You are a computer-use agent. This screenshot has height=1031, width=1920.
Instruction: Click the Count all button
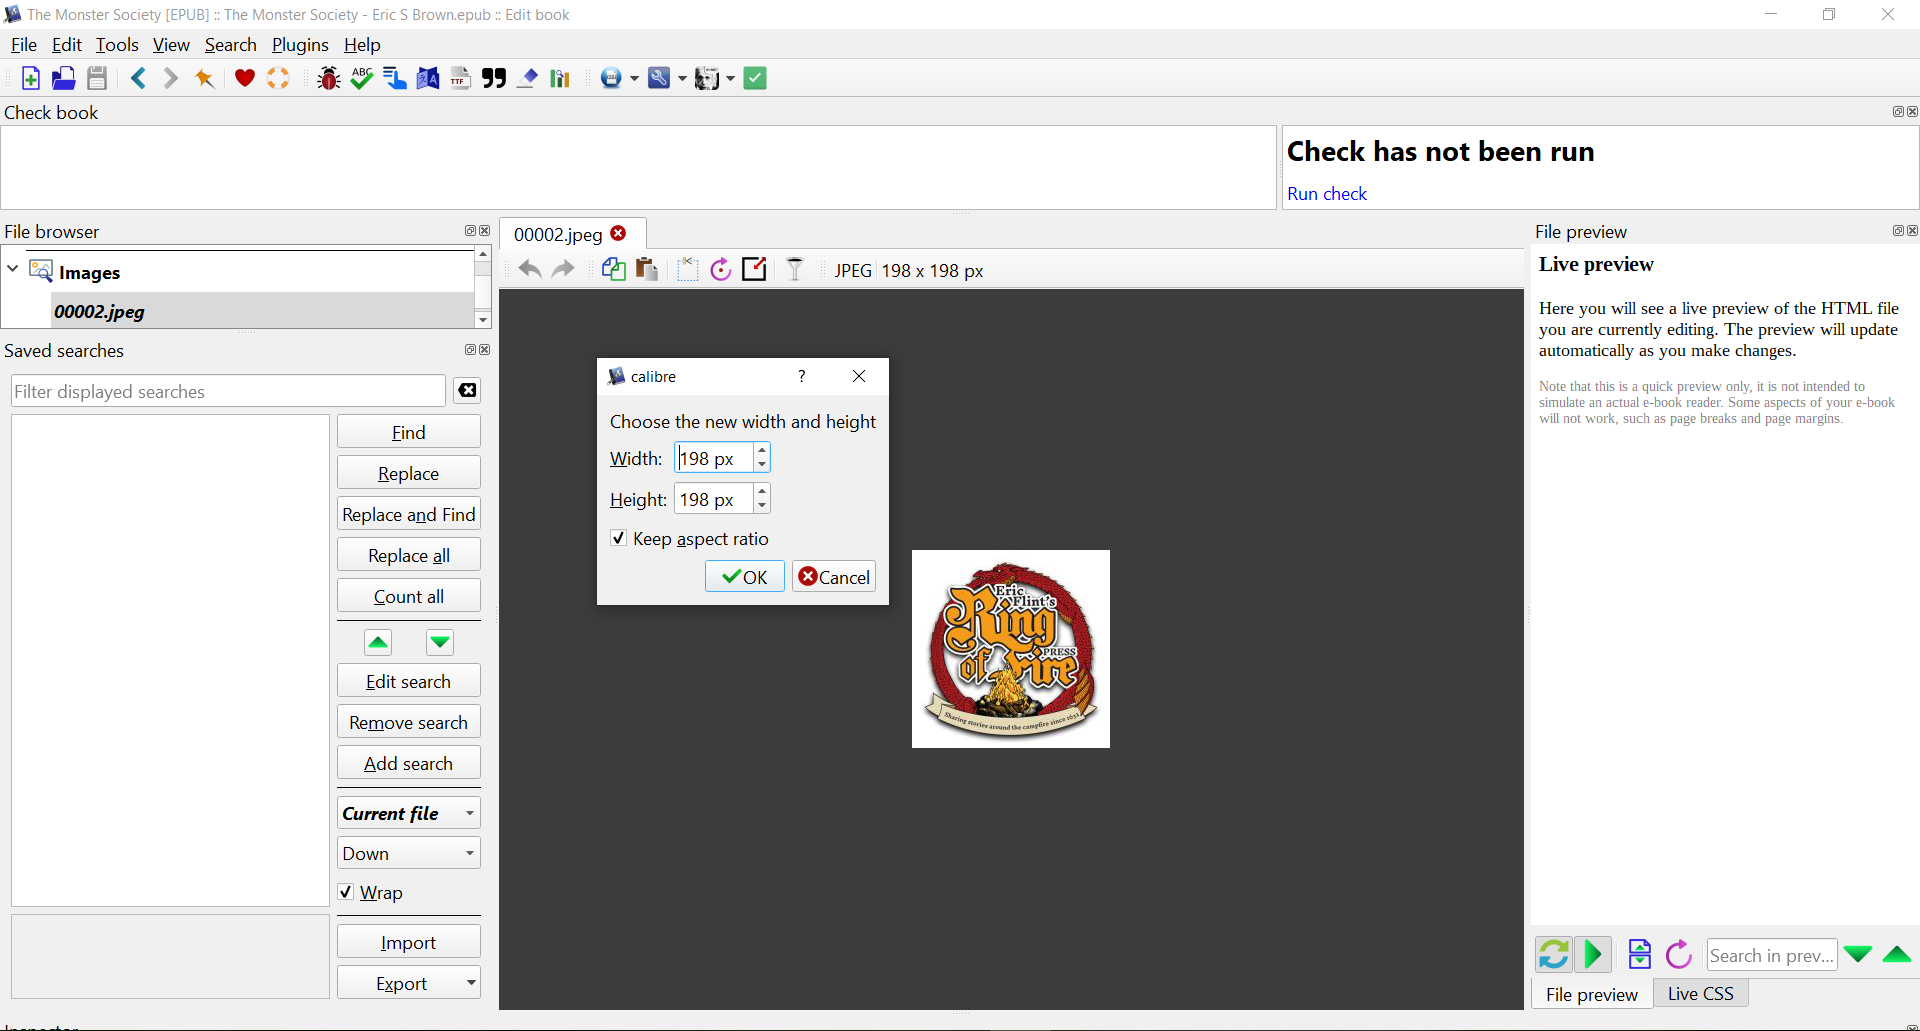coord(409,596)
